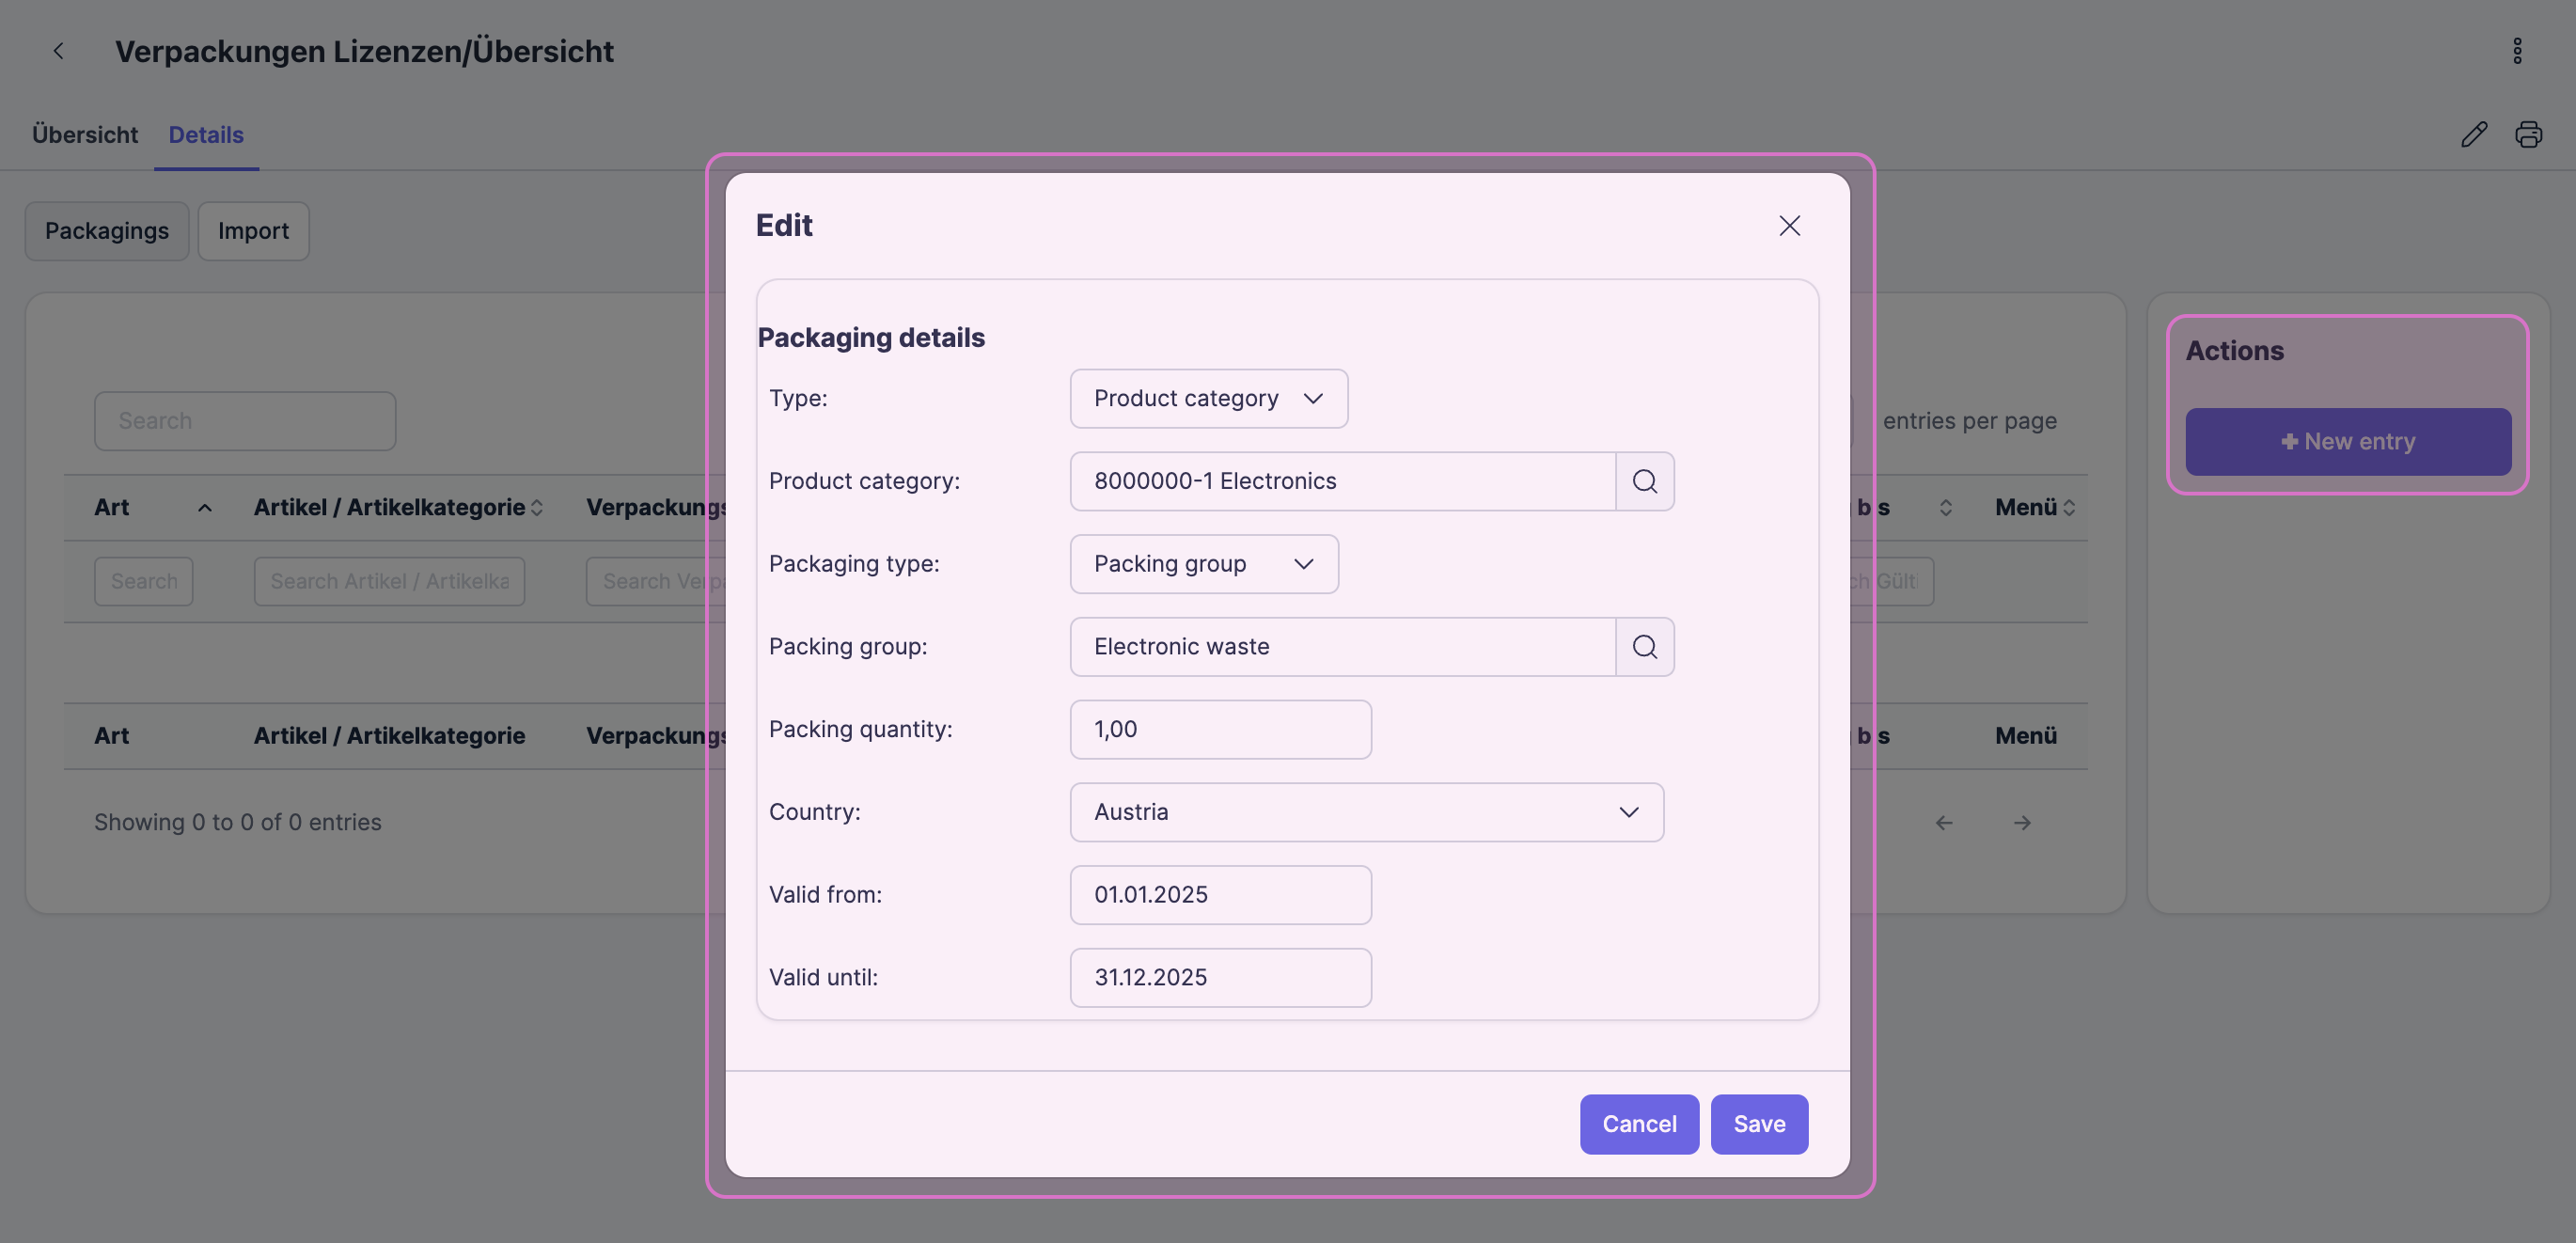Select the Details tab

(x=206, y=135)
